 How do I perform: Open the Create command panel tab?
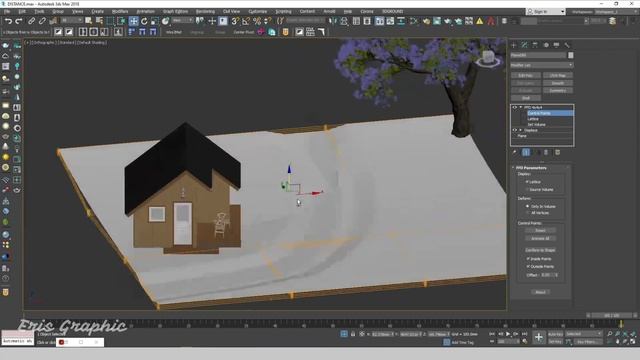point(514,45)
